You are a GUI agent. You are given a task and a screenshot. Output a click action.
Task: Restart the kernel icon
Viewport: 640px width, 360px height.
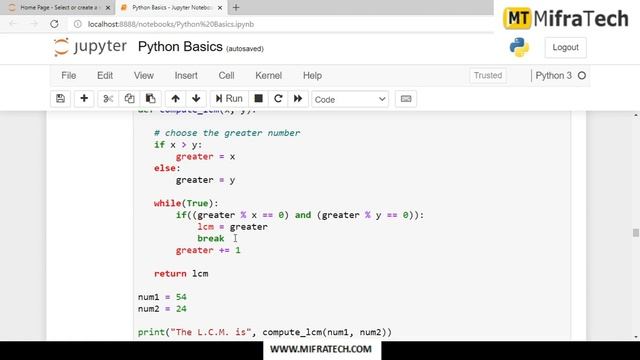(278, 99)
